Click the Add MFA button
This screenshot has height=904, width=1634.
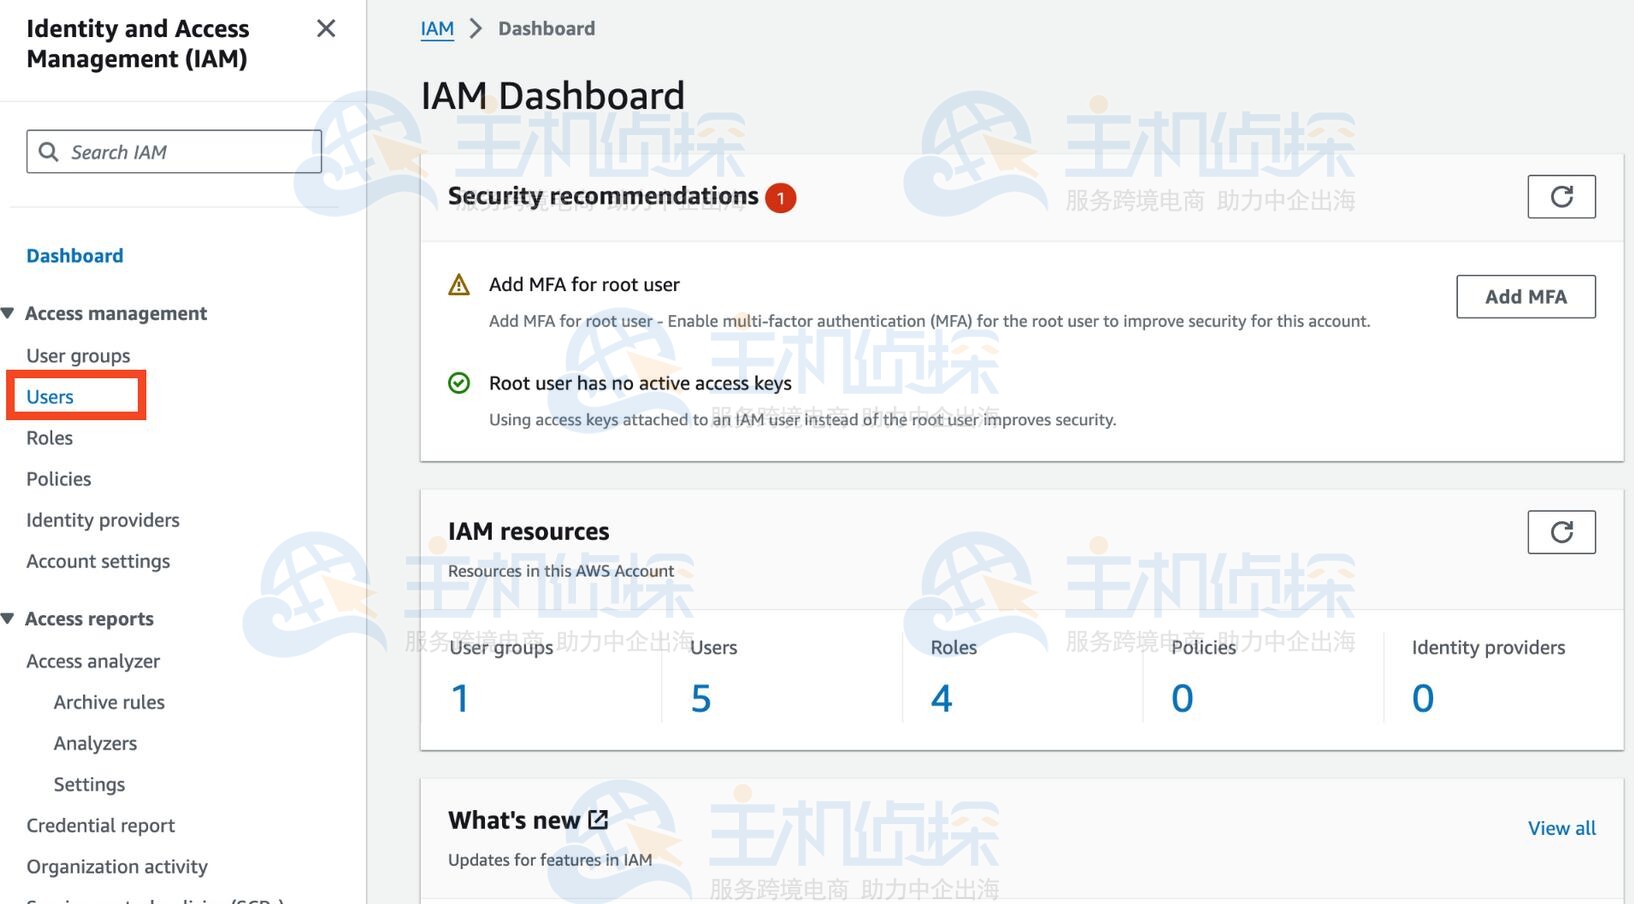(x=1525, y=296)
